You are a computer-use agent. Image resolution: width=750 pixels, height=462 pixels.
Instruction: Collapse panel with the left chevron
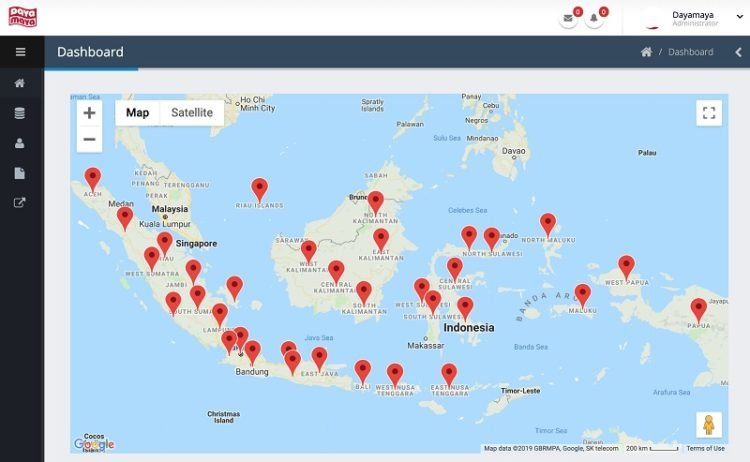coord(739,52)
